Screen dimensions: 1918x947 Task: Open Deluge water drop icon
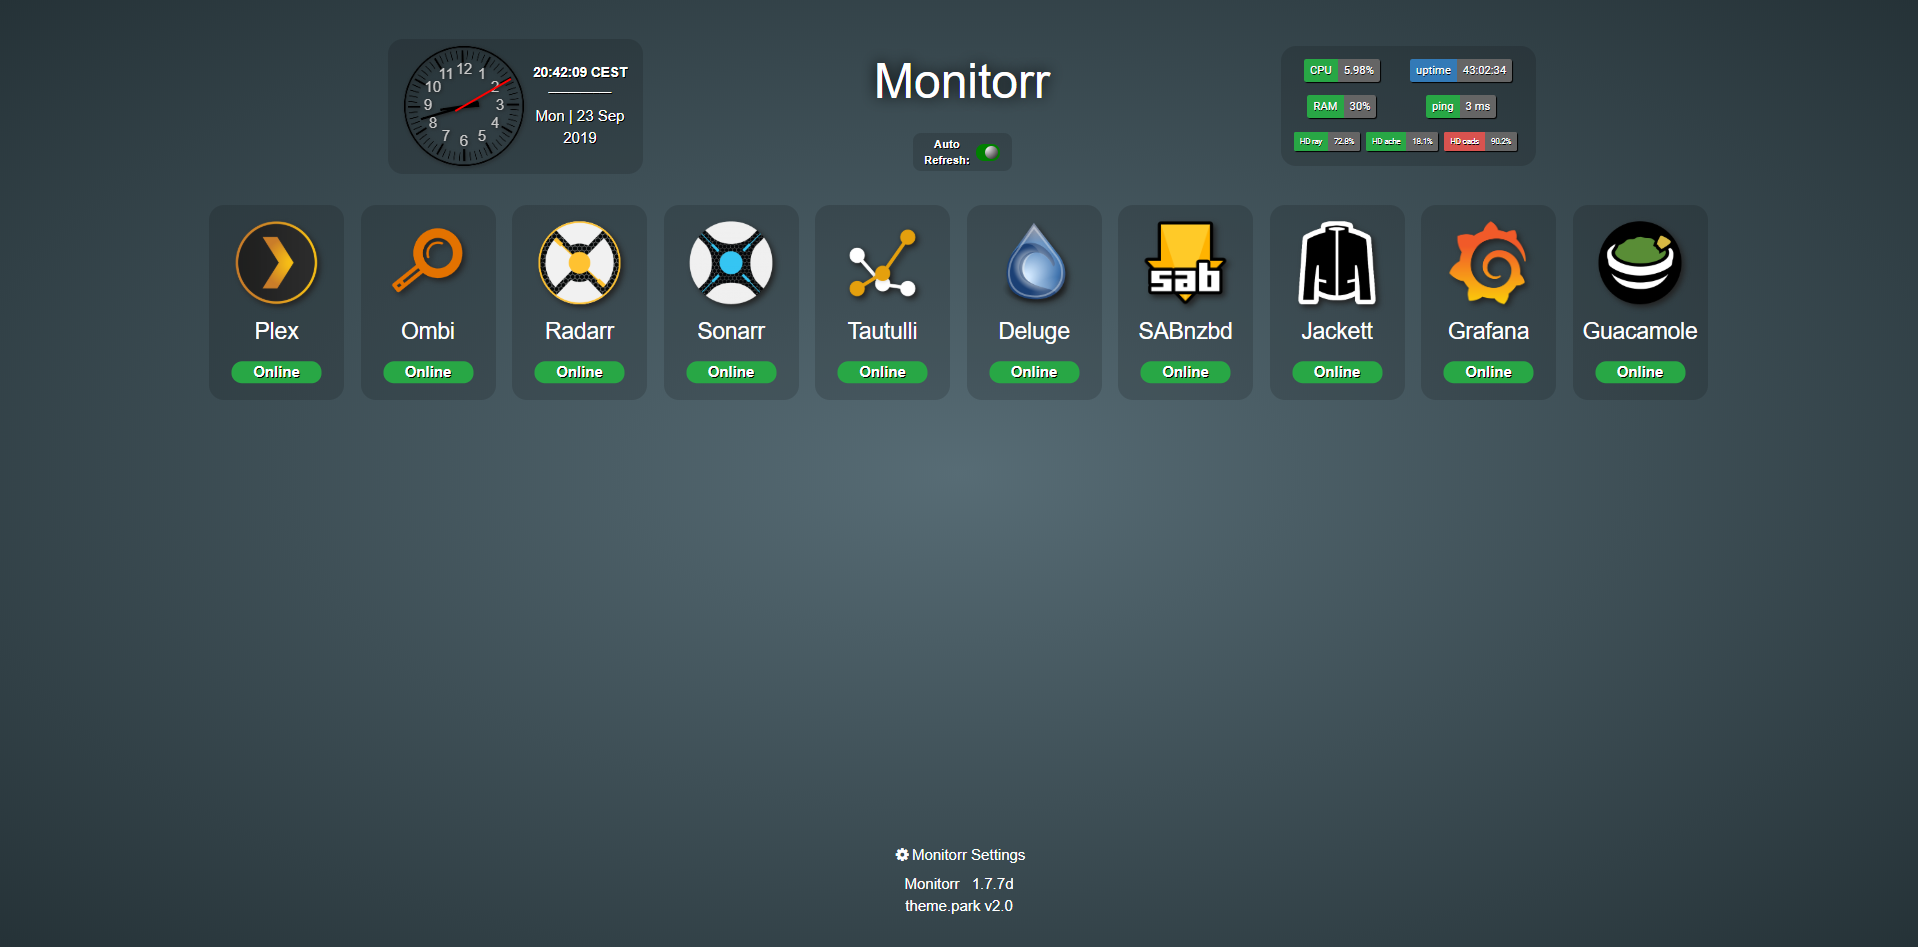(x=1034, y=263)
